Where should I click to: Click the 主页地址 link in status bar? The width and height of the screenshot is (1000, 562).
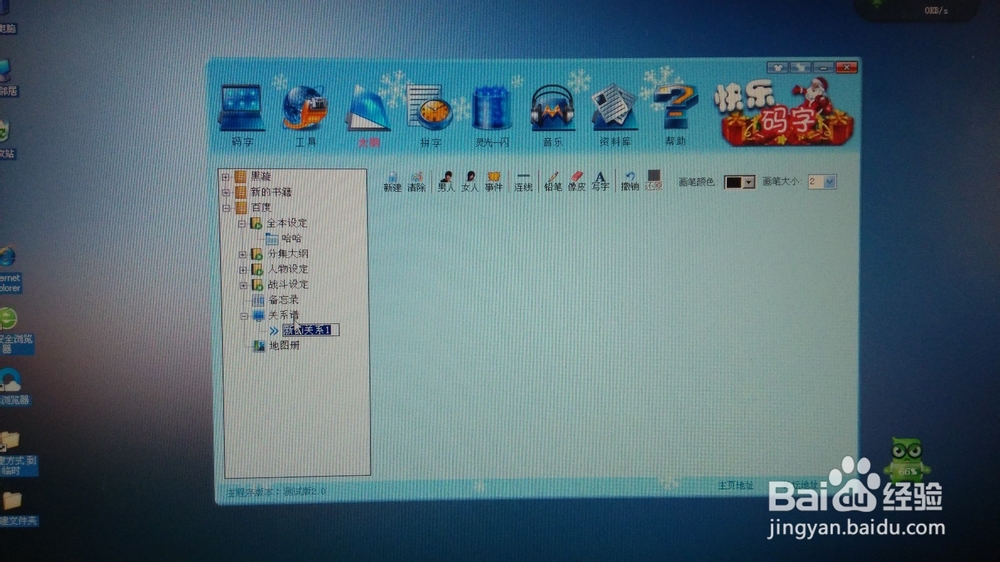735,485
